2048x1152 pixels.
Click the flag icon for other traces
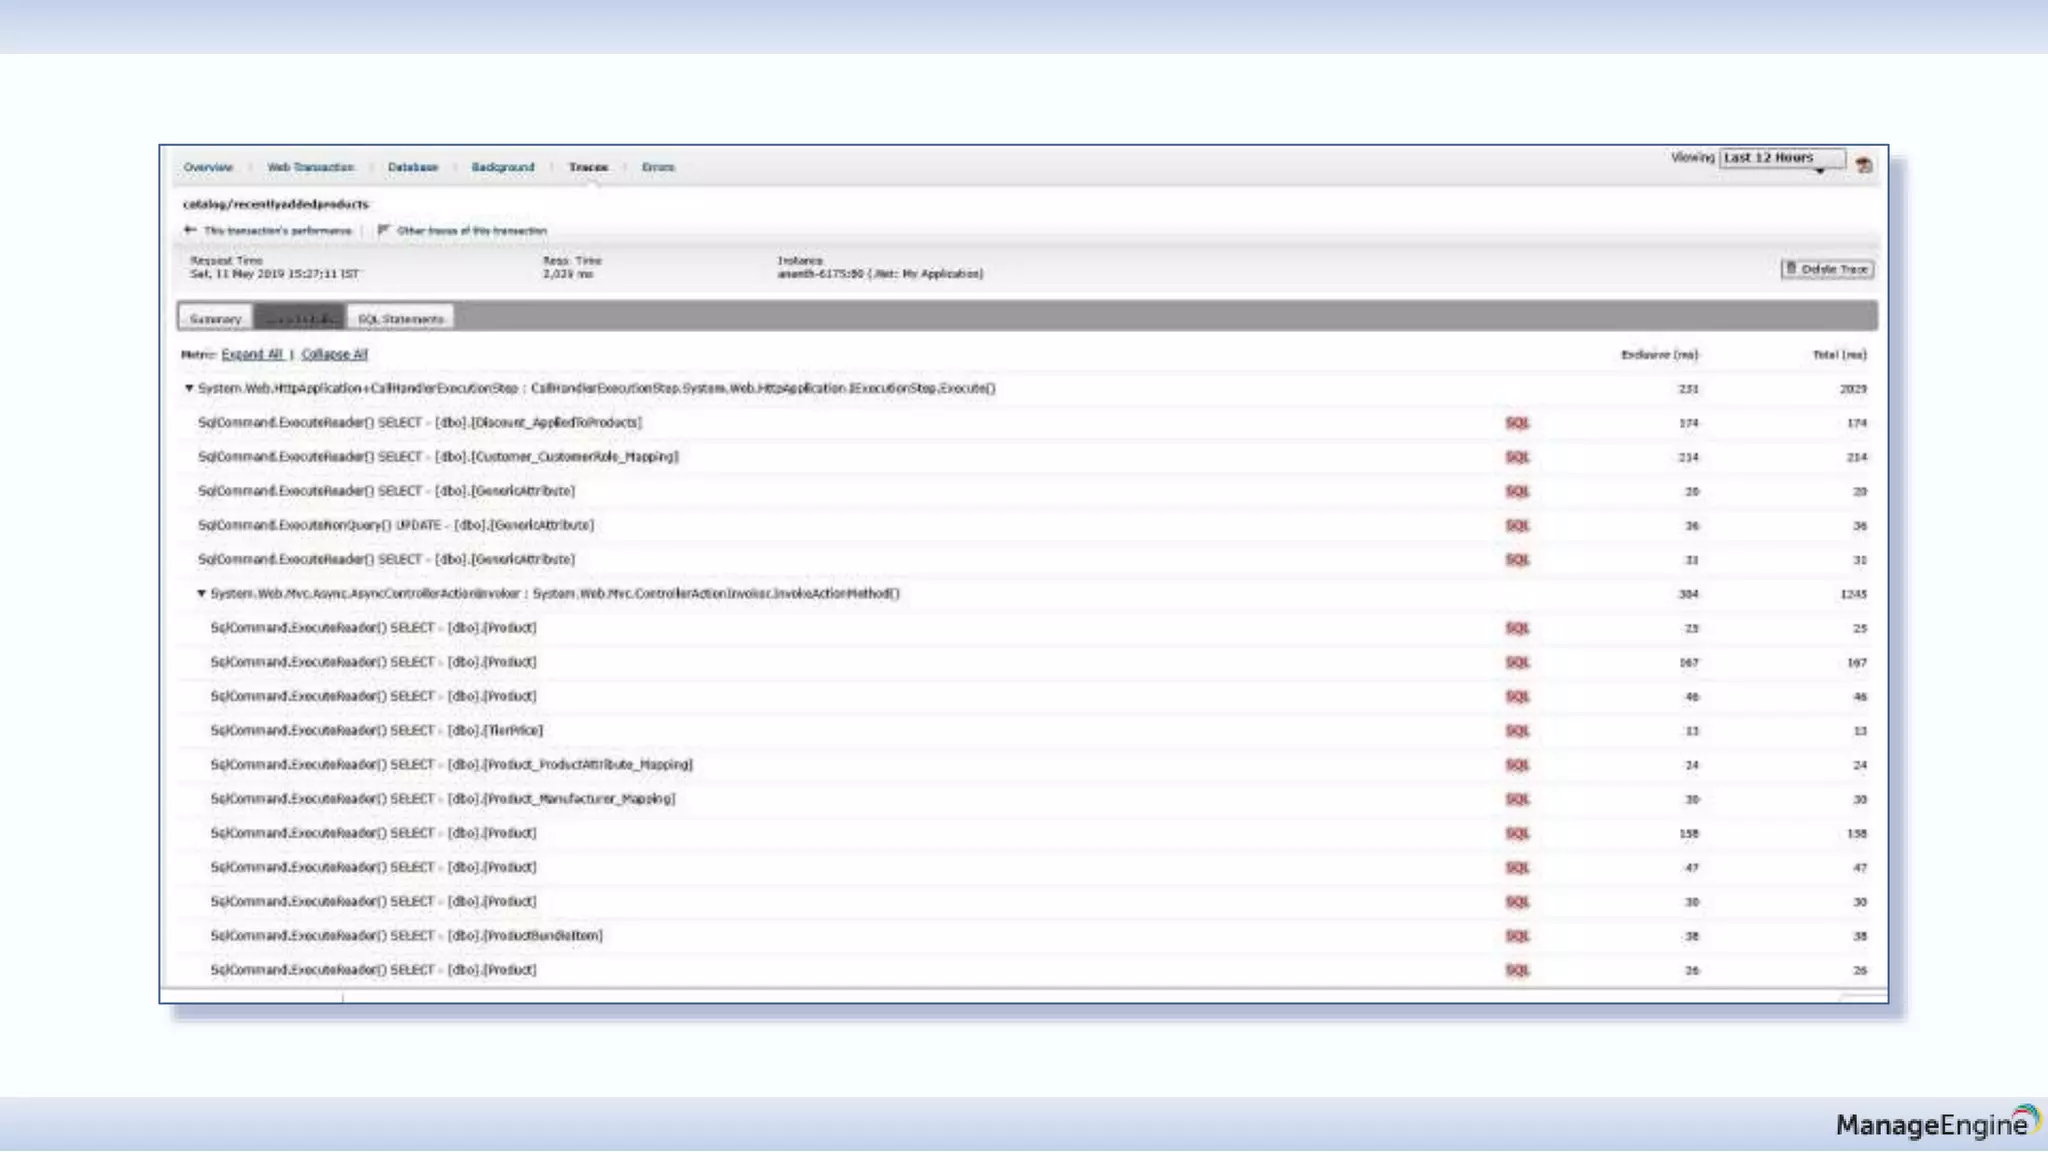click(383, 230)
